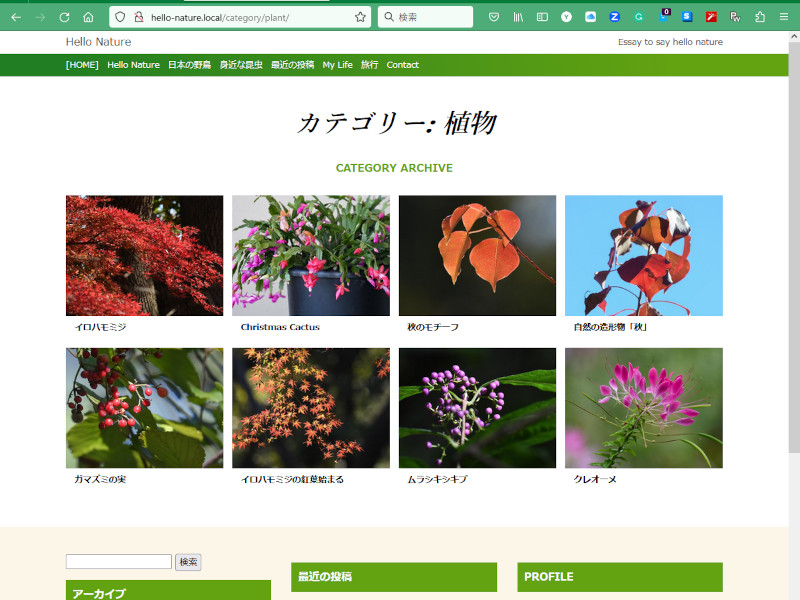Viewport: 800px width, 600px height.
Task: Go to the browser home page
Action: tap(88, 17)
